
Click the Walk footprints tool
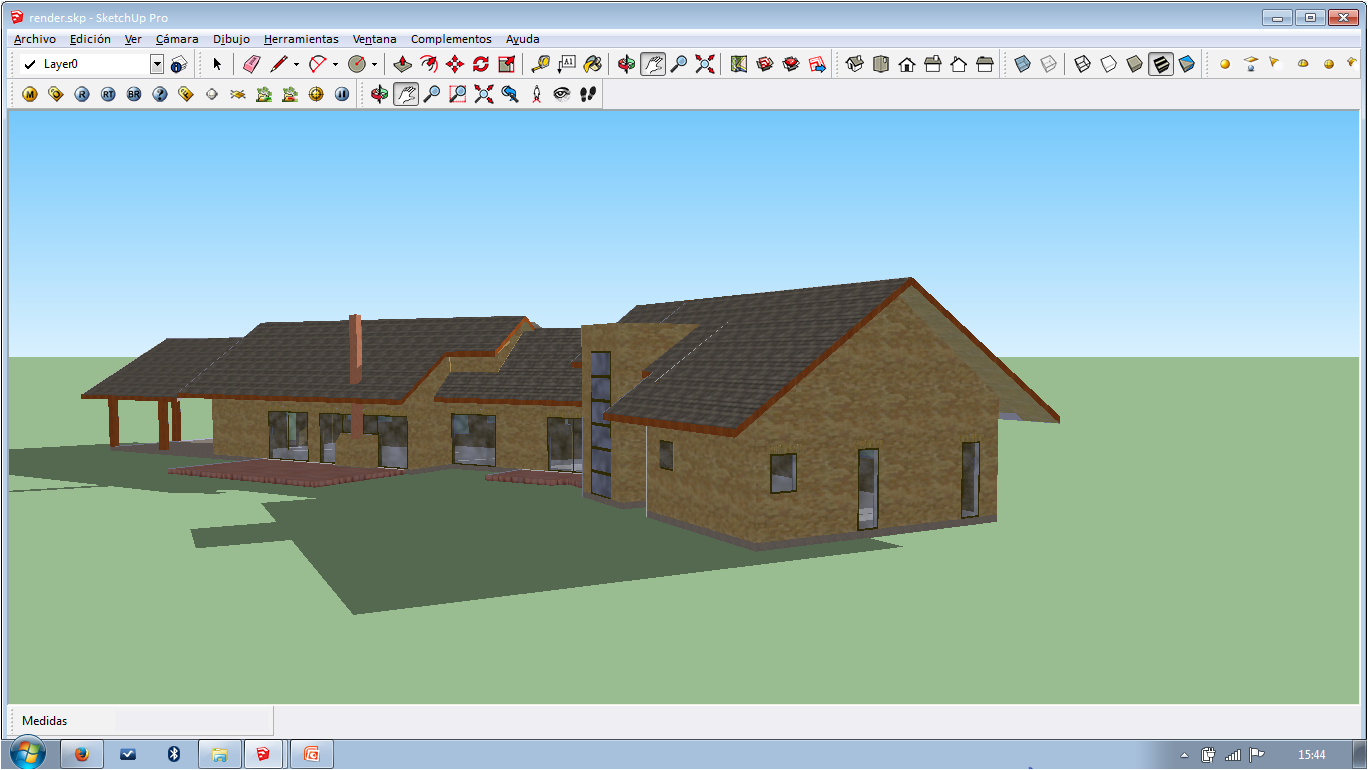(588, 94)
